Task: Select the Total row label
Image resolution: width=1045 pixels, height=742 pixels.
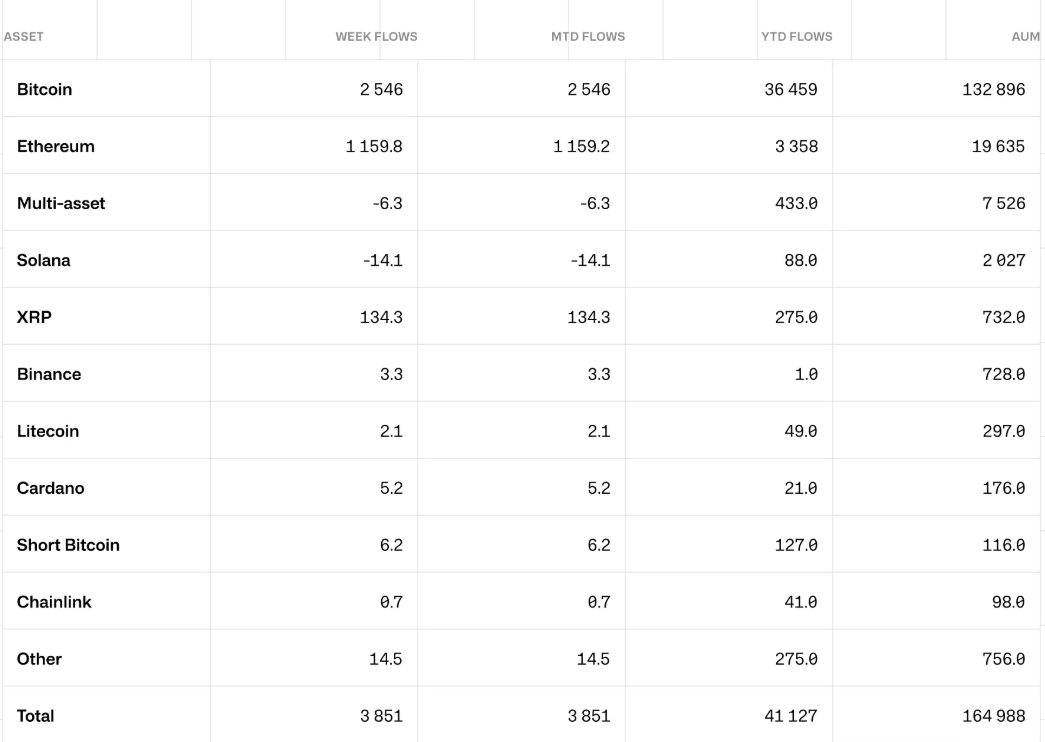Action: point(36,716)
